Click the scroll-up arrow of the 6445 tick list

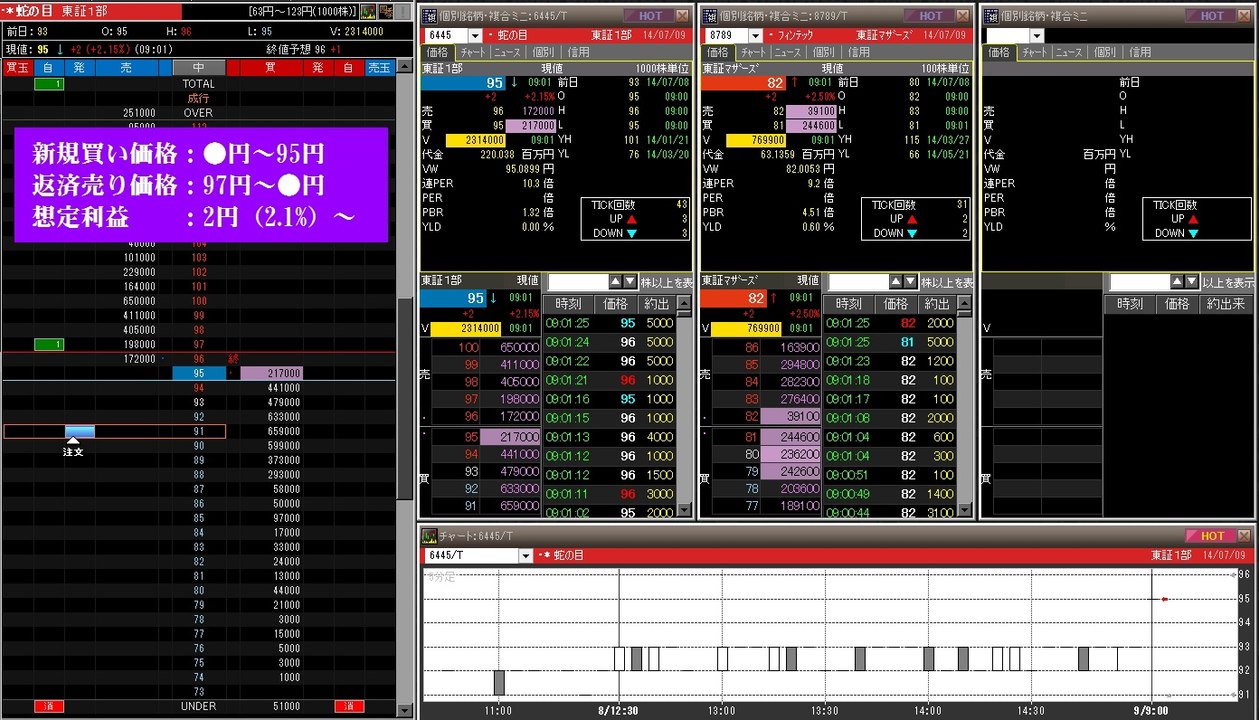[684, 304]
